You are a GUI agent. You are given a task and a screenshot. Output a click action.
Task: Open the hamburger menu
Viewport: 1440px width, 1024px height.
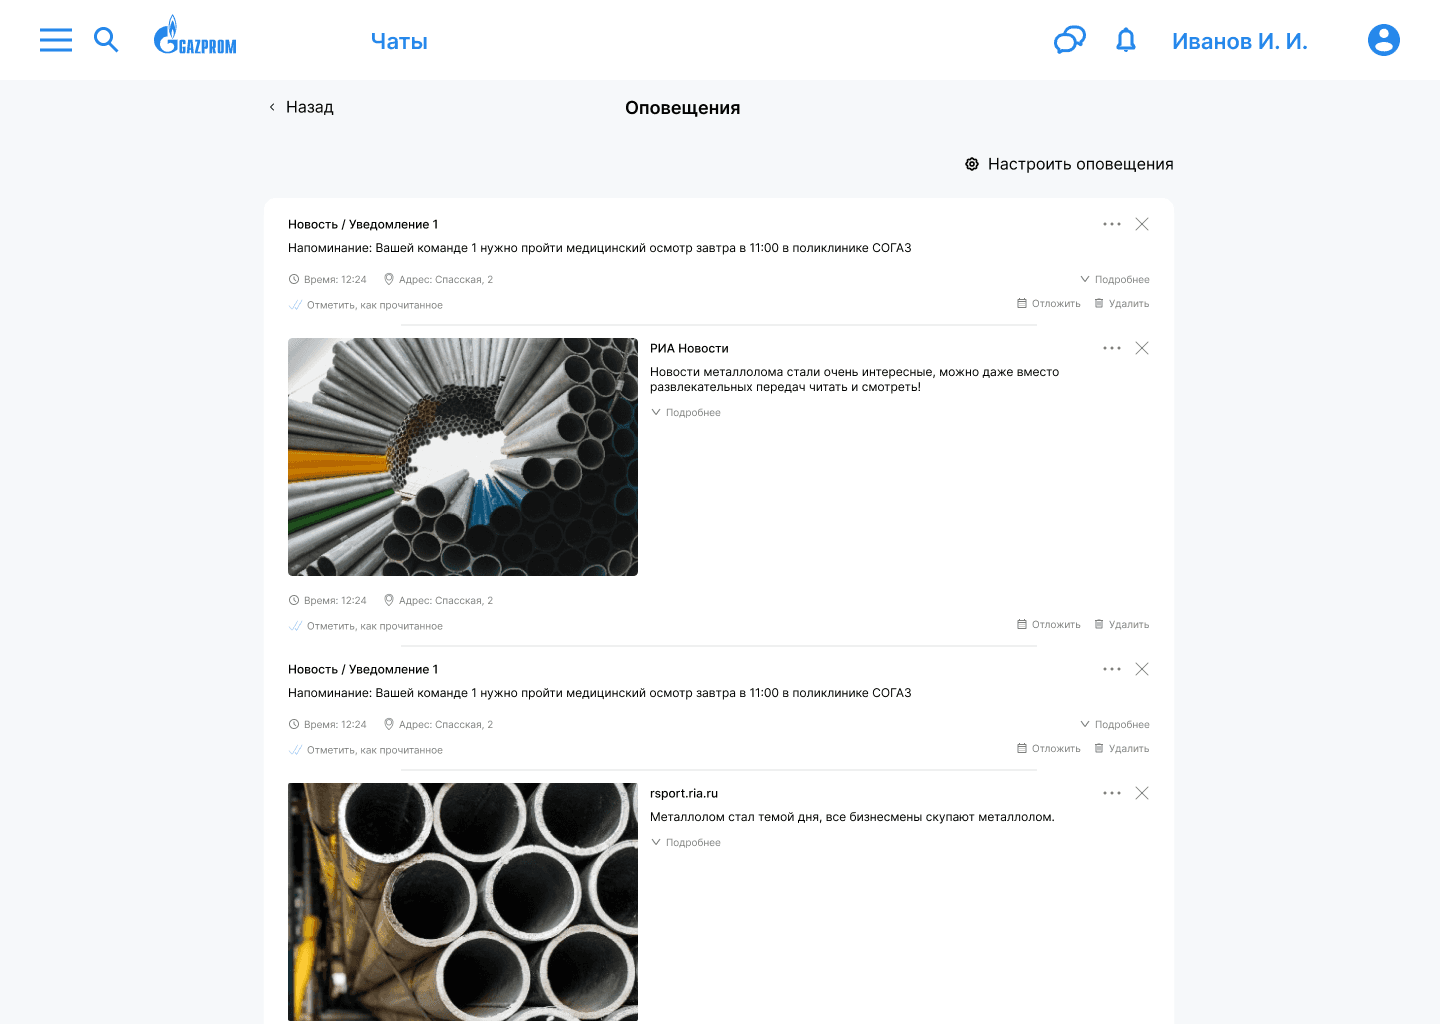click(x=56, y=40)
